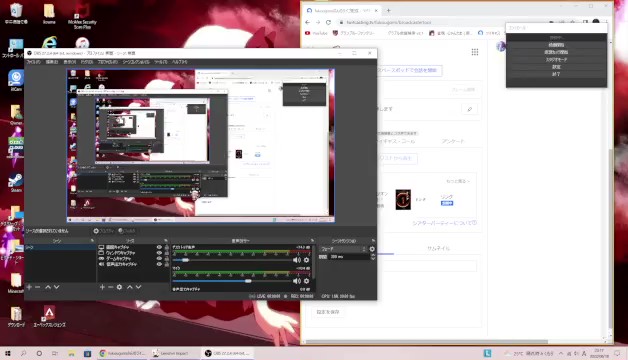Click the add scene plus icon
Image resolution: width=628 pixels, height=360 pixels.
pyautogui.click(x=29, y=287)
